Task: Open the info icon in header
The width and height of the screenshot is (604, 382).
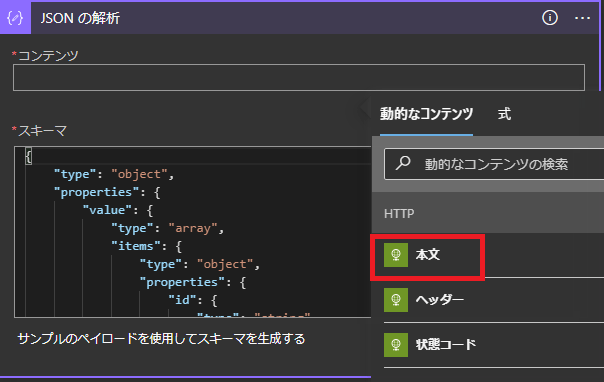Action: coord(550,18)
